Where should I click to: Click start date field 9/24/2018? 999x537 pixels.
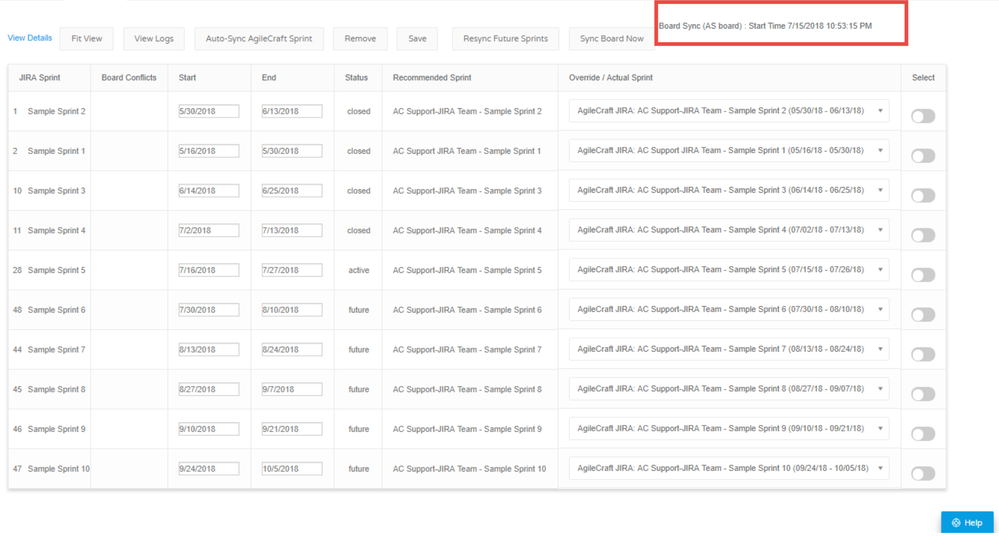tap(209, 469)
